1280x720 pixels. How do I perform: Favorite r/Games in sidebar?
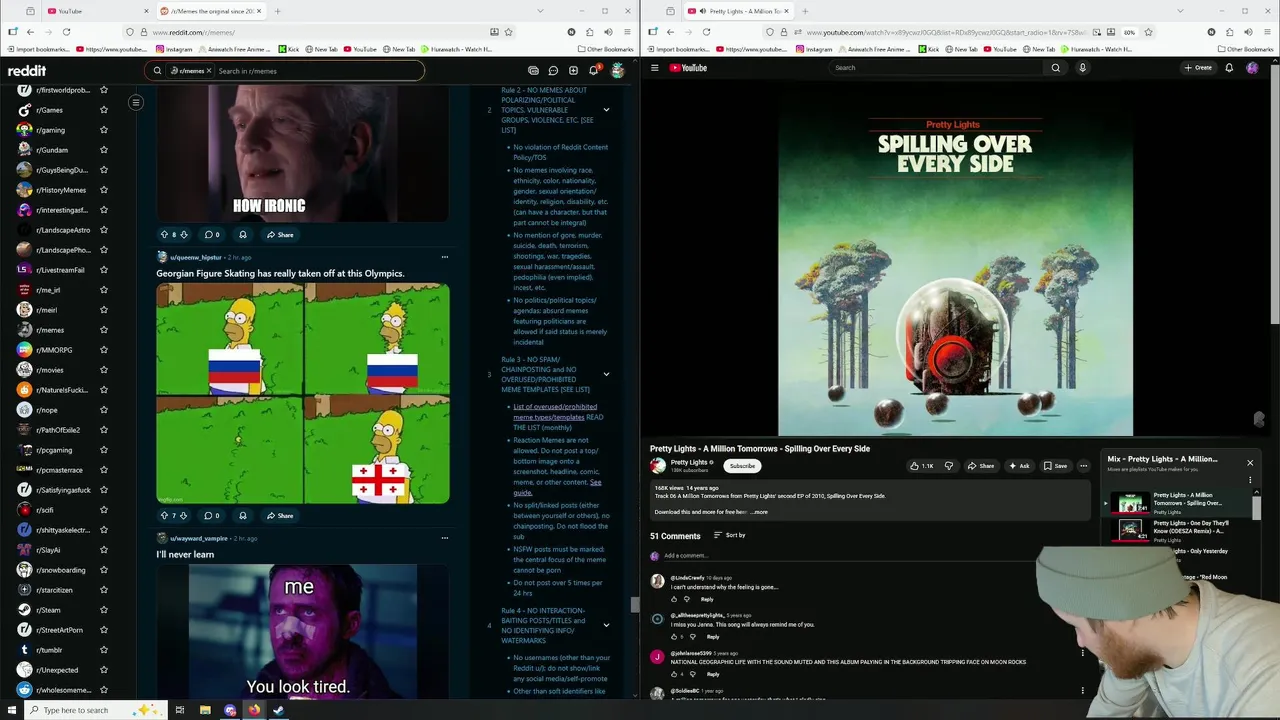(104, 110)
